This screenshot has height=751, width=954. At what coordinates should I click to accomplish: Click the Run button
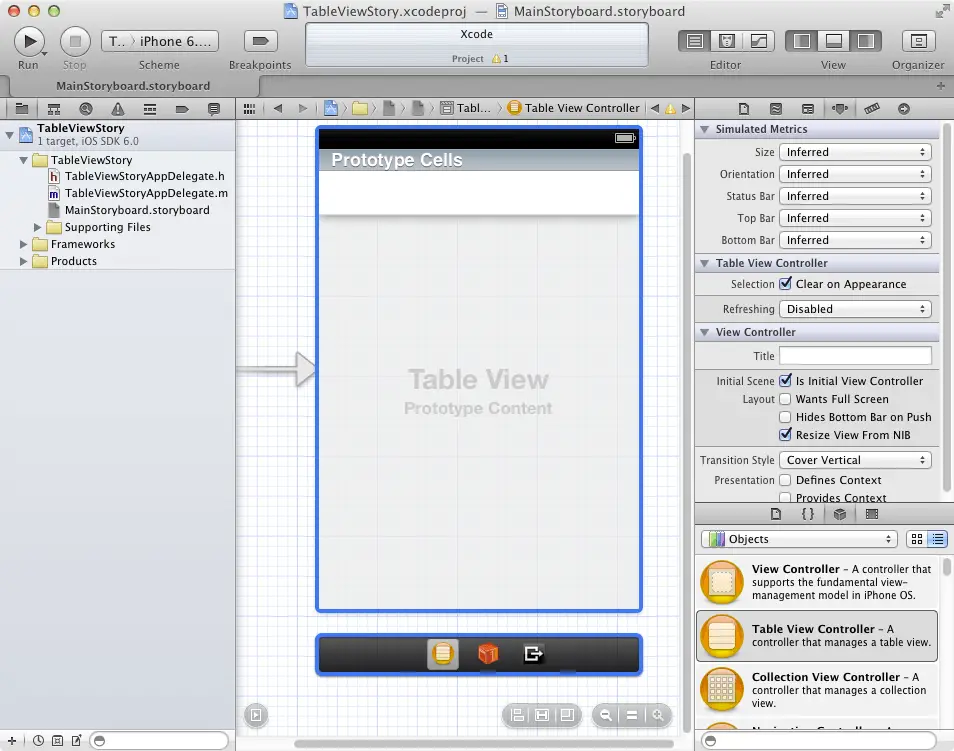pyautogui.click(x=29, y=42)
